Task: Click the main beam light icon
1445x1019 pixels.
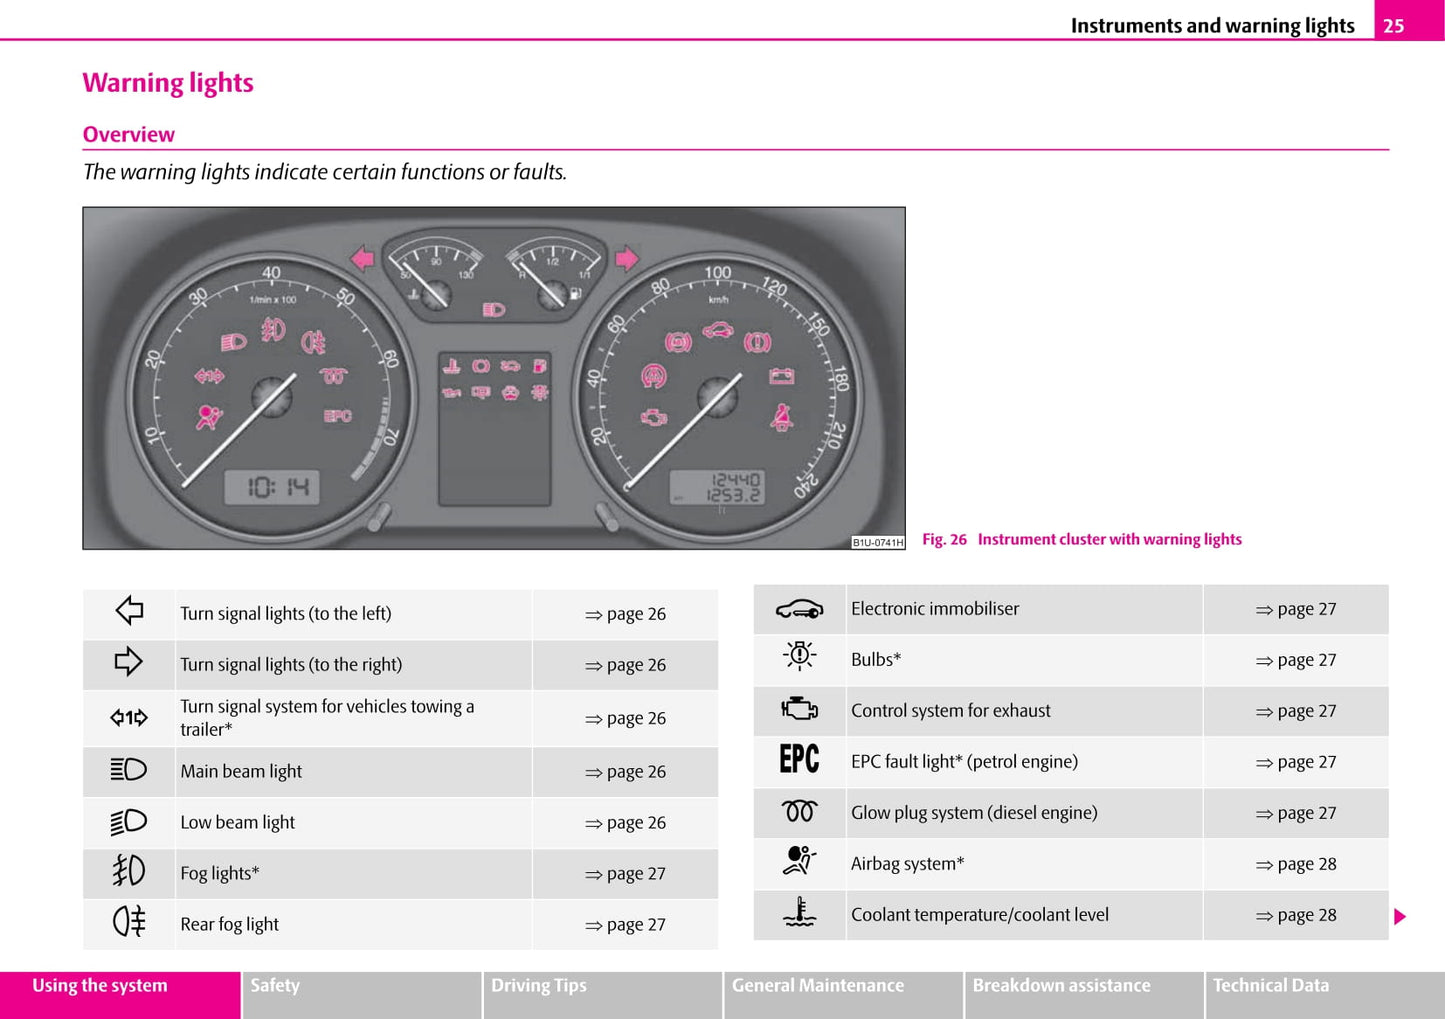Action: click(x=129, y=770)
